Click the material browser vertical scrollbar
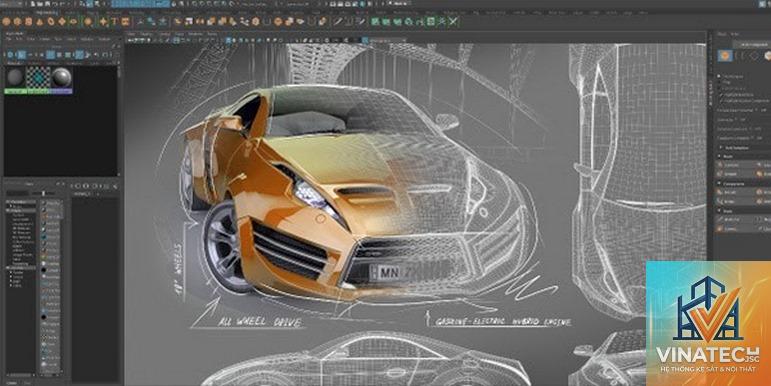 (119, 120)
